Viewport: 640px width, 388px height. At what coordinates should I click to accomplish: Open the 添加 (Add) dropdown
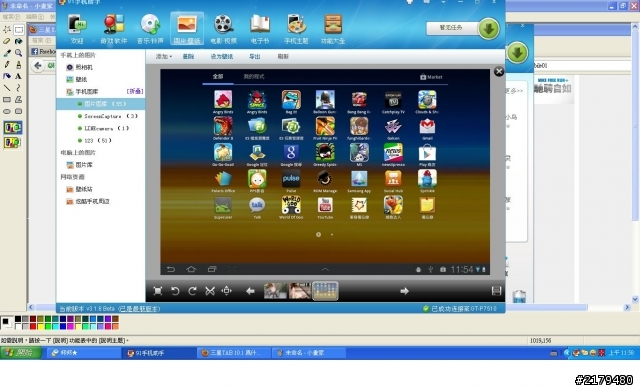(164, 56)
